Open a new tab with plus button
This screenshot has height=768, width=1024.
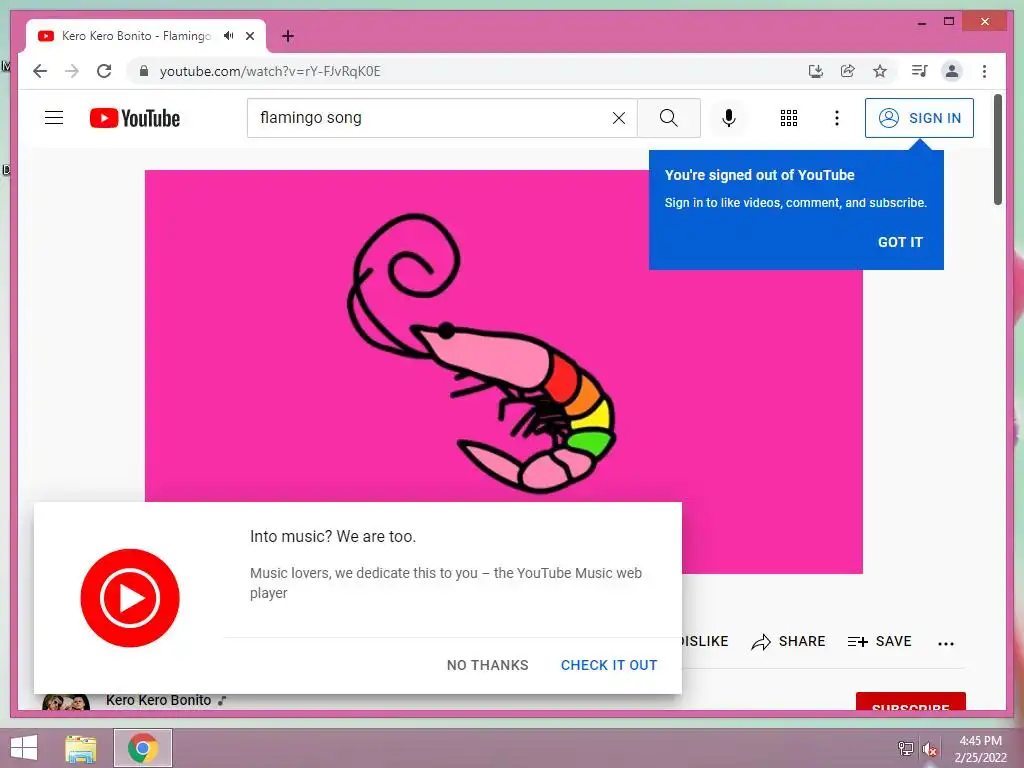pyautogui.click(x=288, y=36)
